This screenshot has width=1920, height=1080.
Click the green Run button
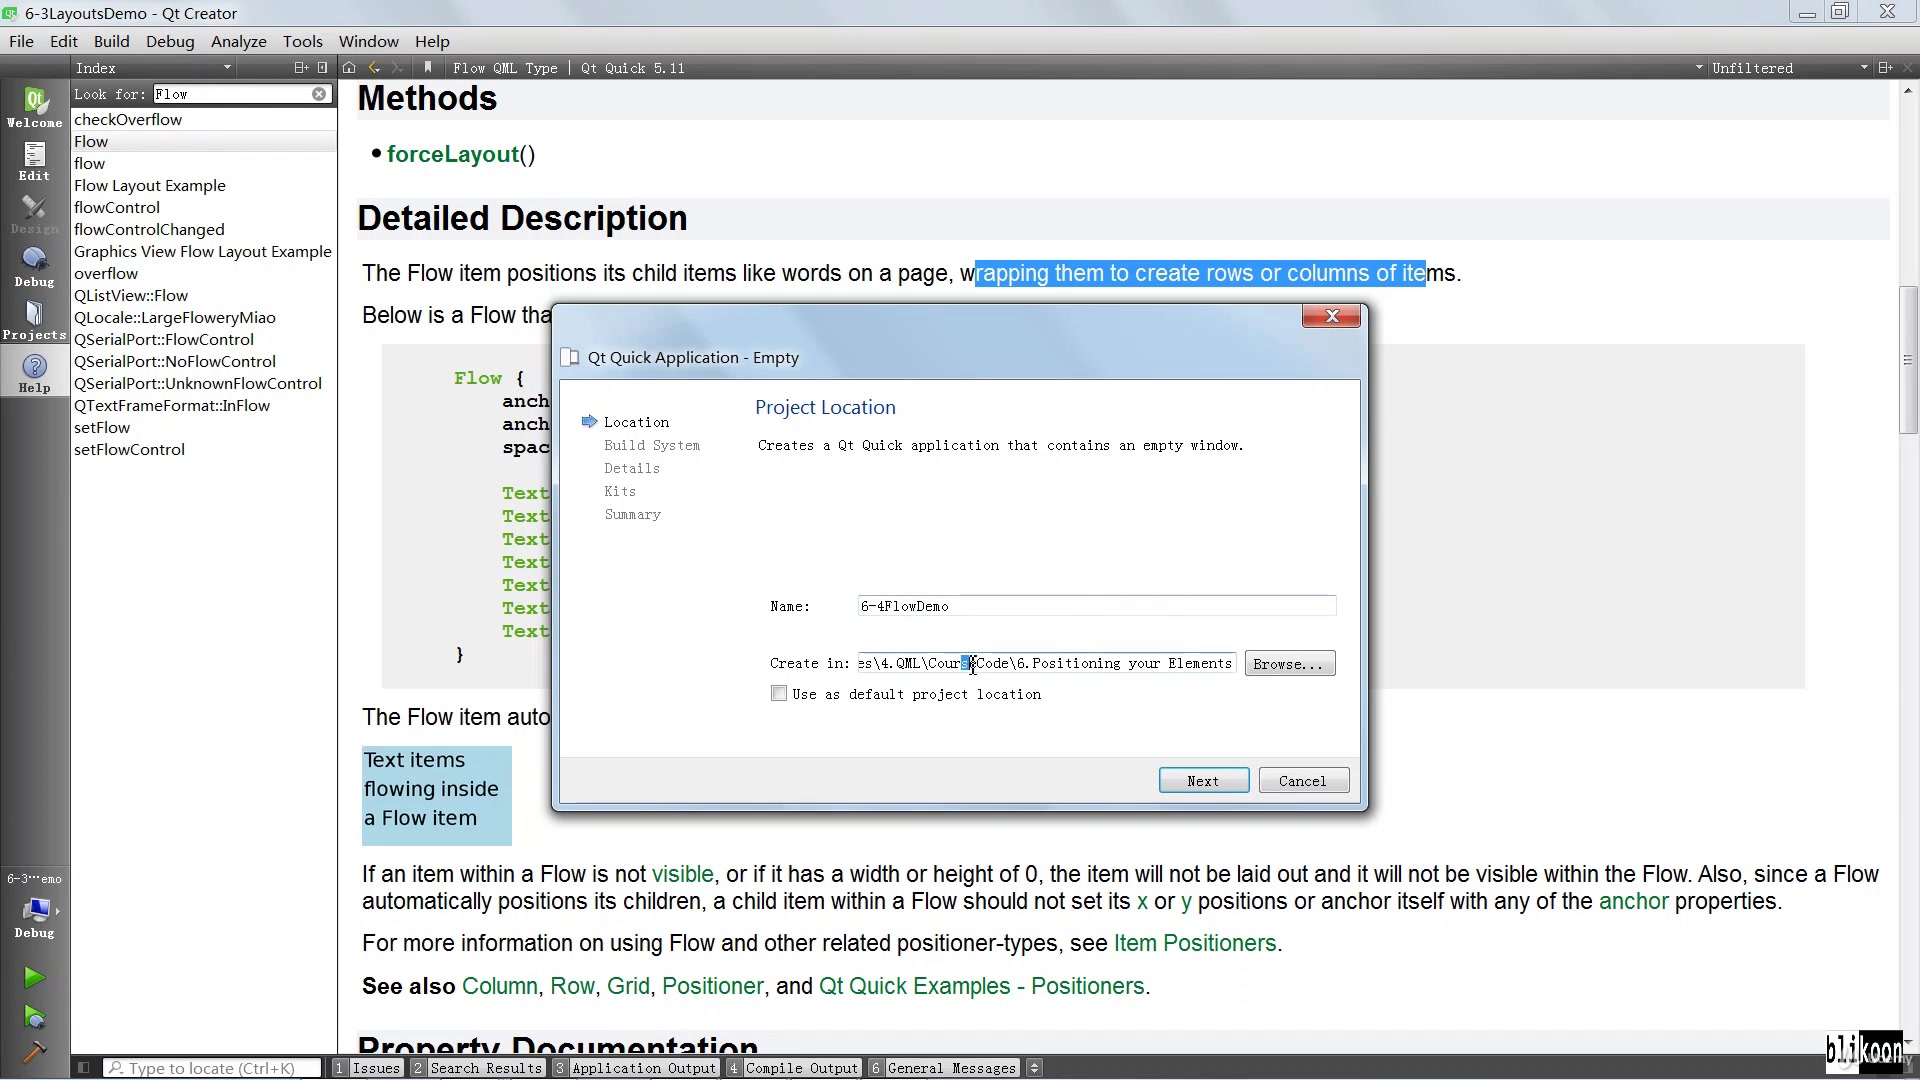pos(35,977)
